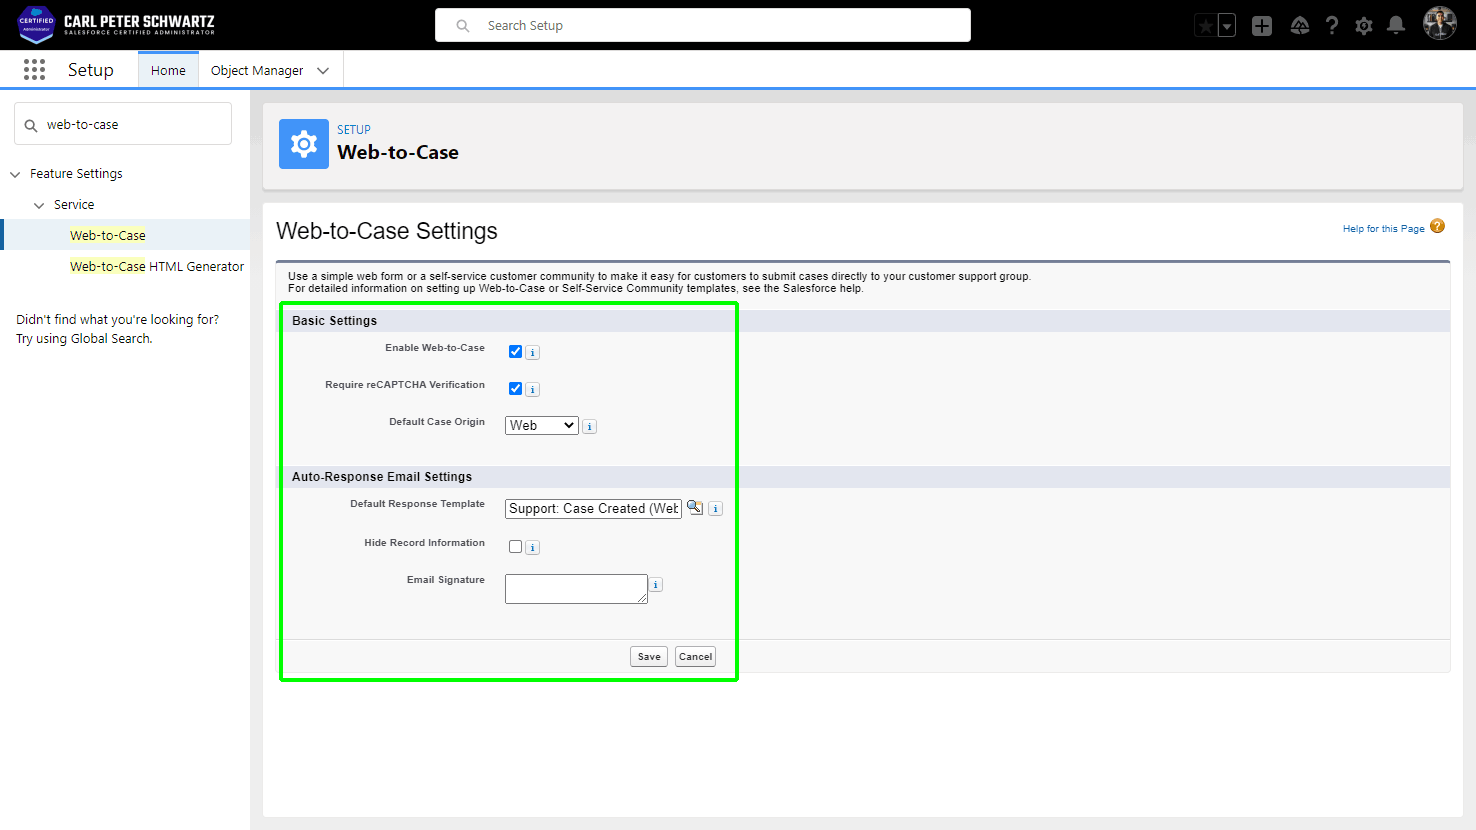The height and width of the screenshot is (830, 1476).
Task: Click the Basic Settings section header
Action: (334, 321)
